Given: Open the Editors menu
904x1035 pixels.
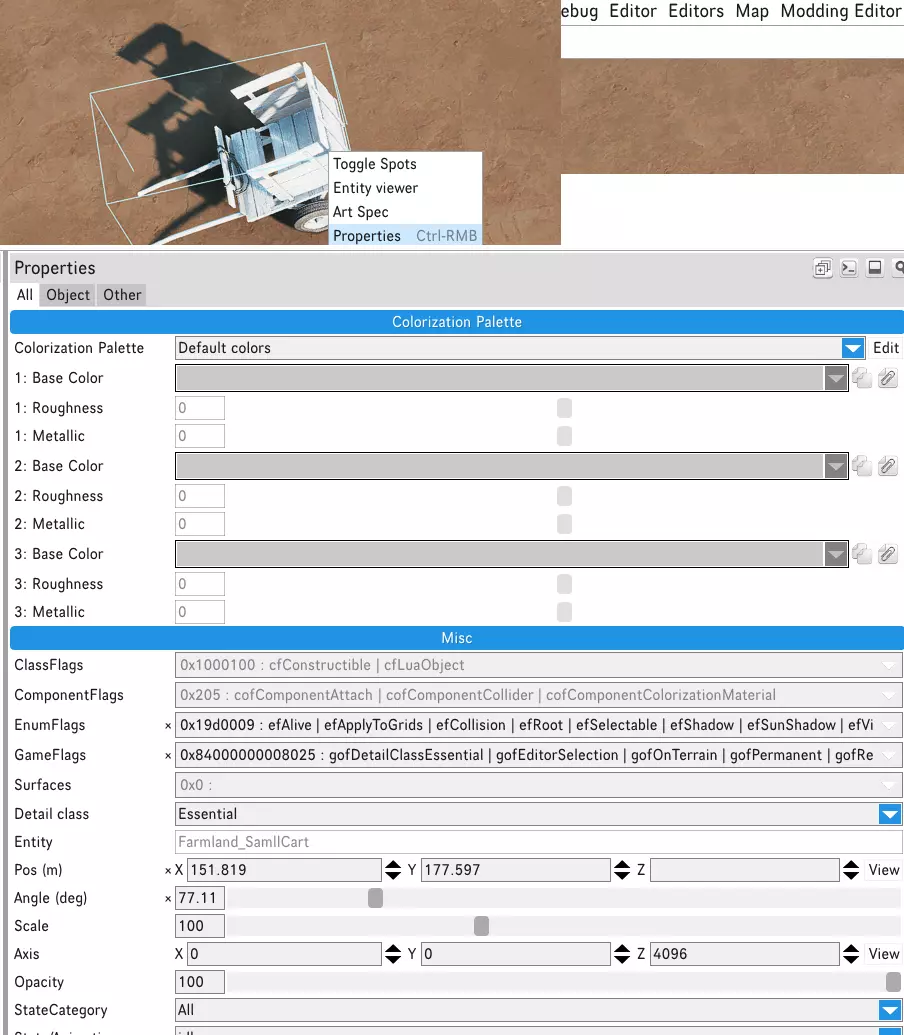Looking at the screenshot, I should 695,11.
